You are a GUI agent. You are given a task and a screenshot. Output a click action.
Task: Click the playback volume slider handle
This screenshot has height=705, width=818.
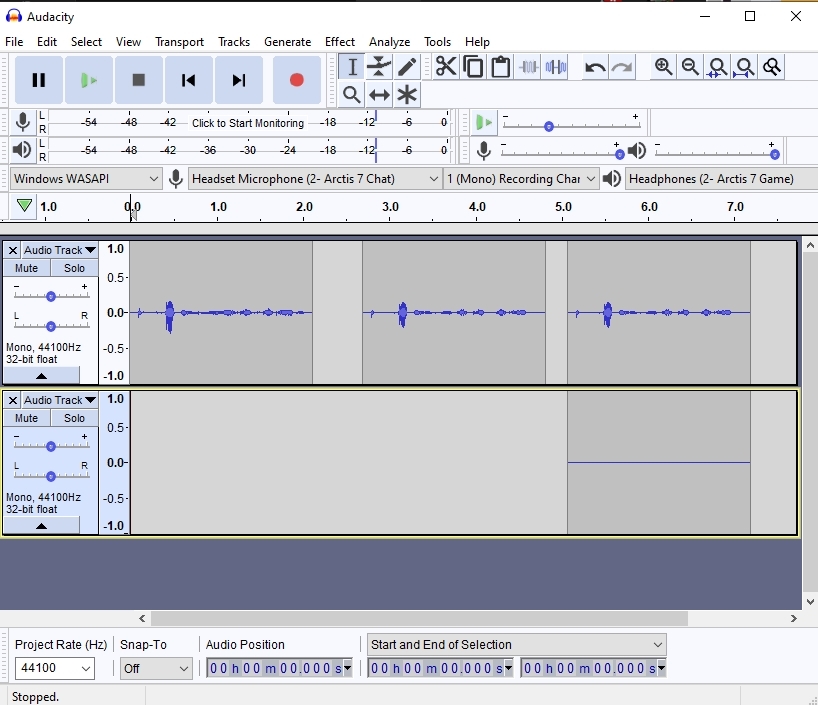[x=775, y=154]
